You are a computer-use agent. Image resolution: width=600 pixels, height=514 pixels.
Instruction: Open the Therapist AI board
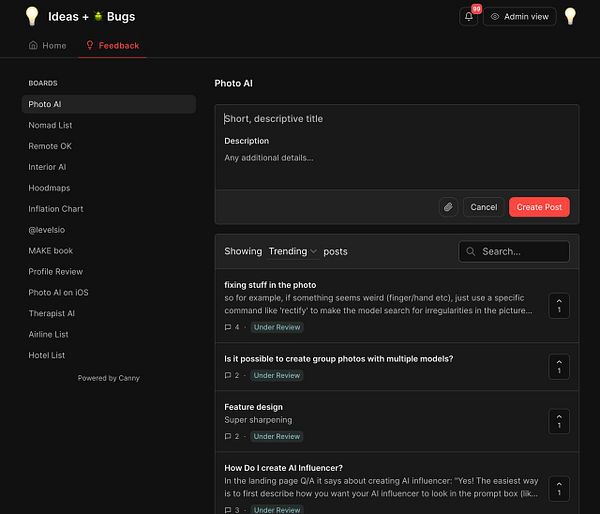(x=52, y=313)
